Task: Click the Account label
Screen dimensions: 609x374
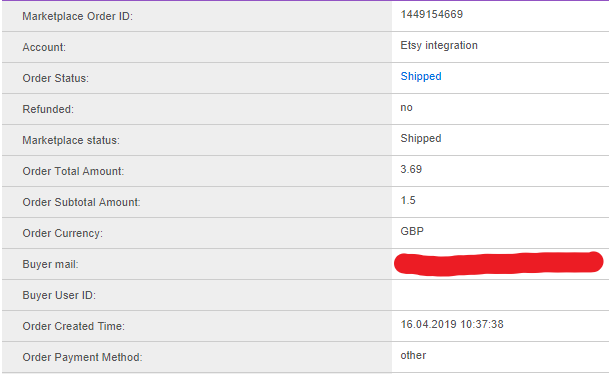Action: (44, 47)
